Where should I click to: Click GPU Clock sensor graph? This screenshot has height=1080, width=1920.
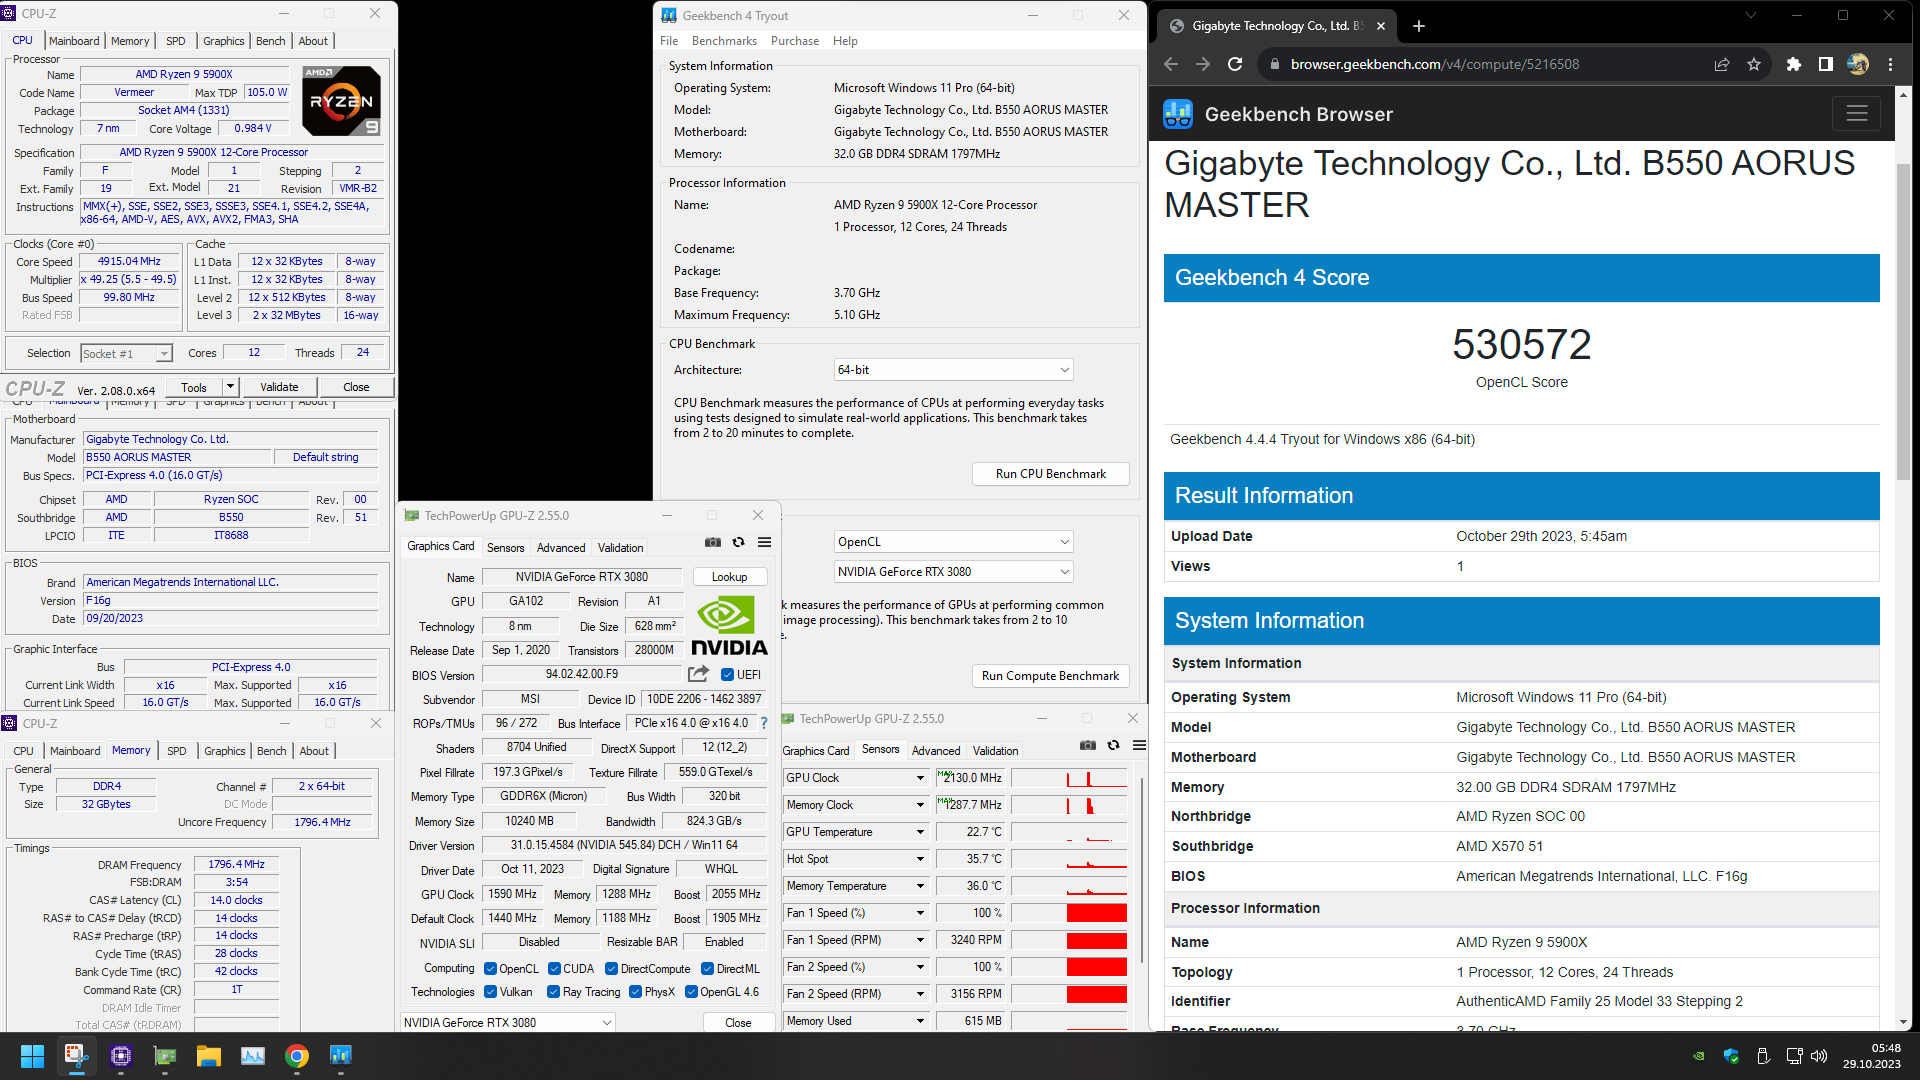pos(1069,778)
